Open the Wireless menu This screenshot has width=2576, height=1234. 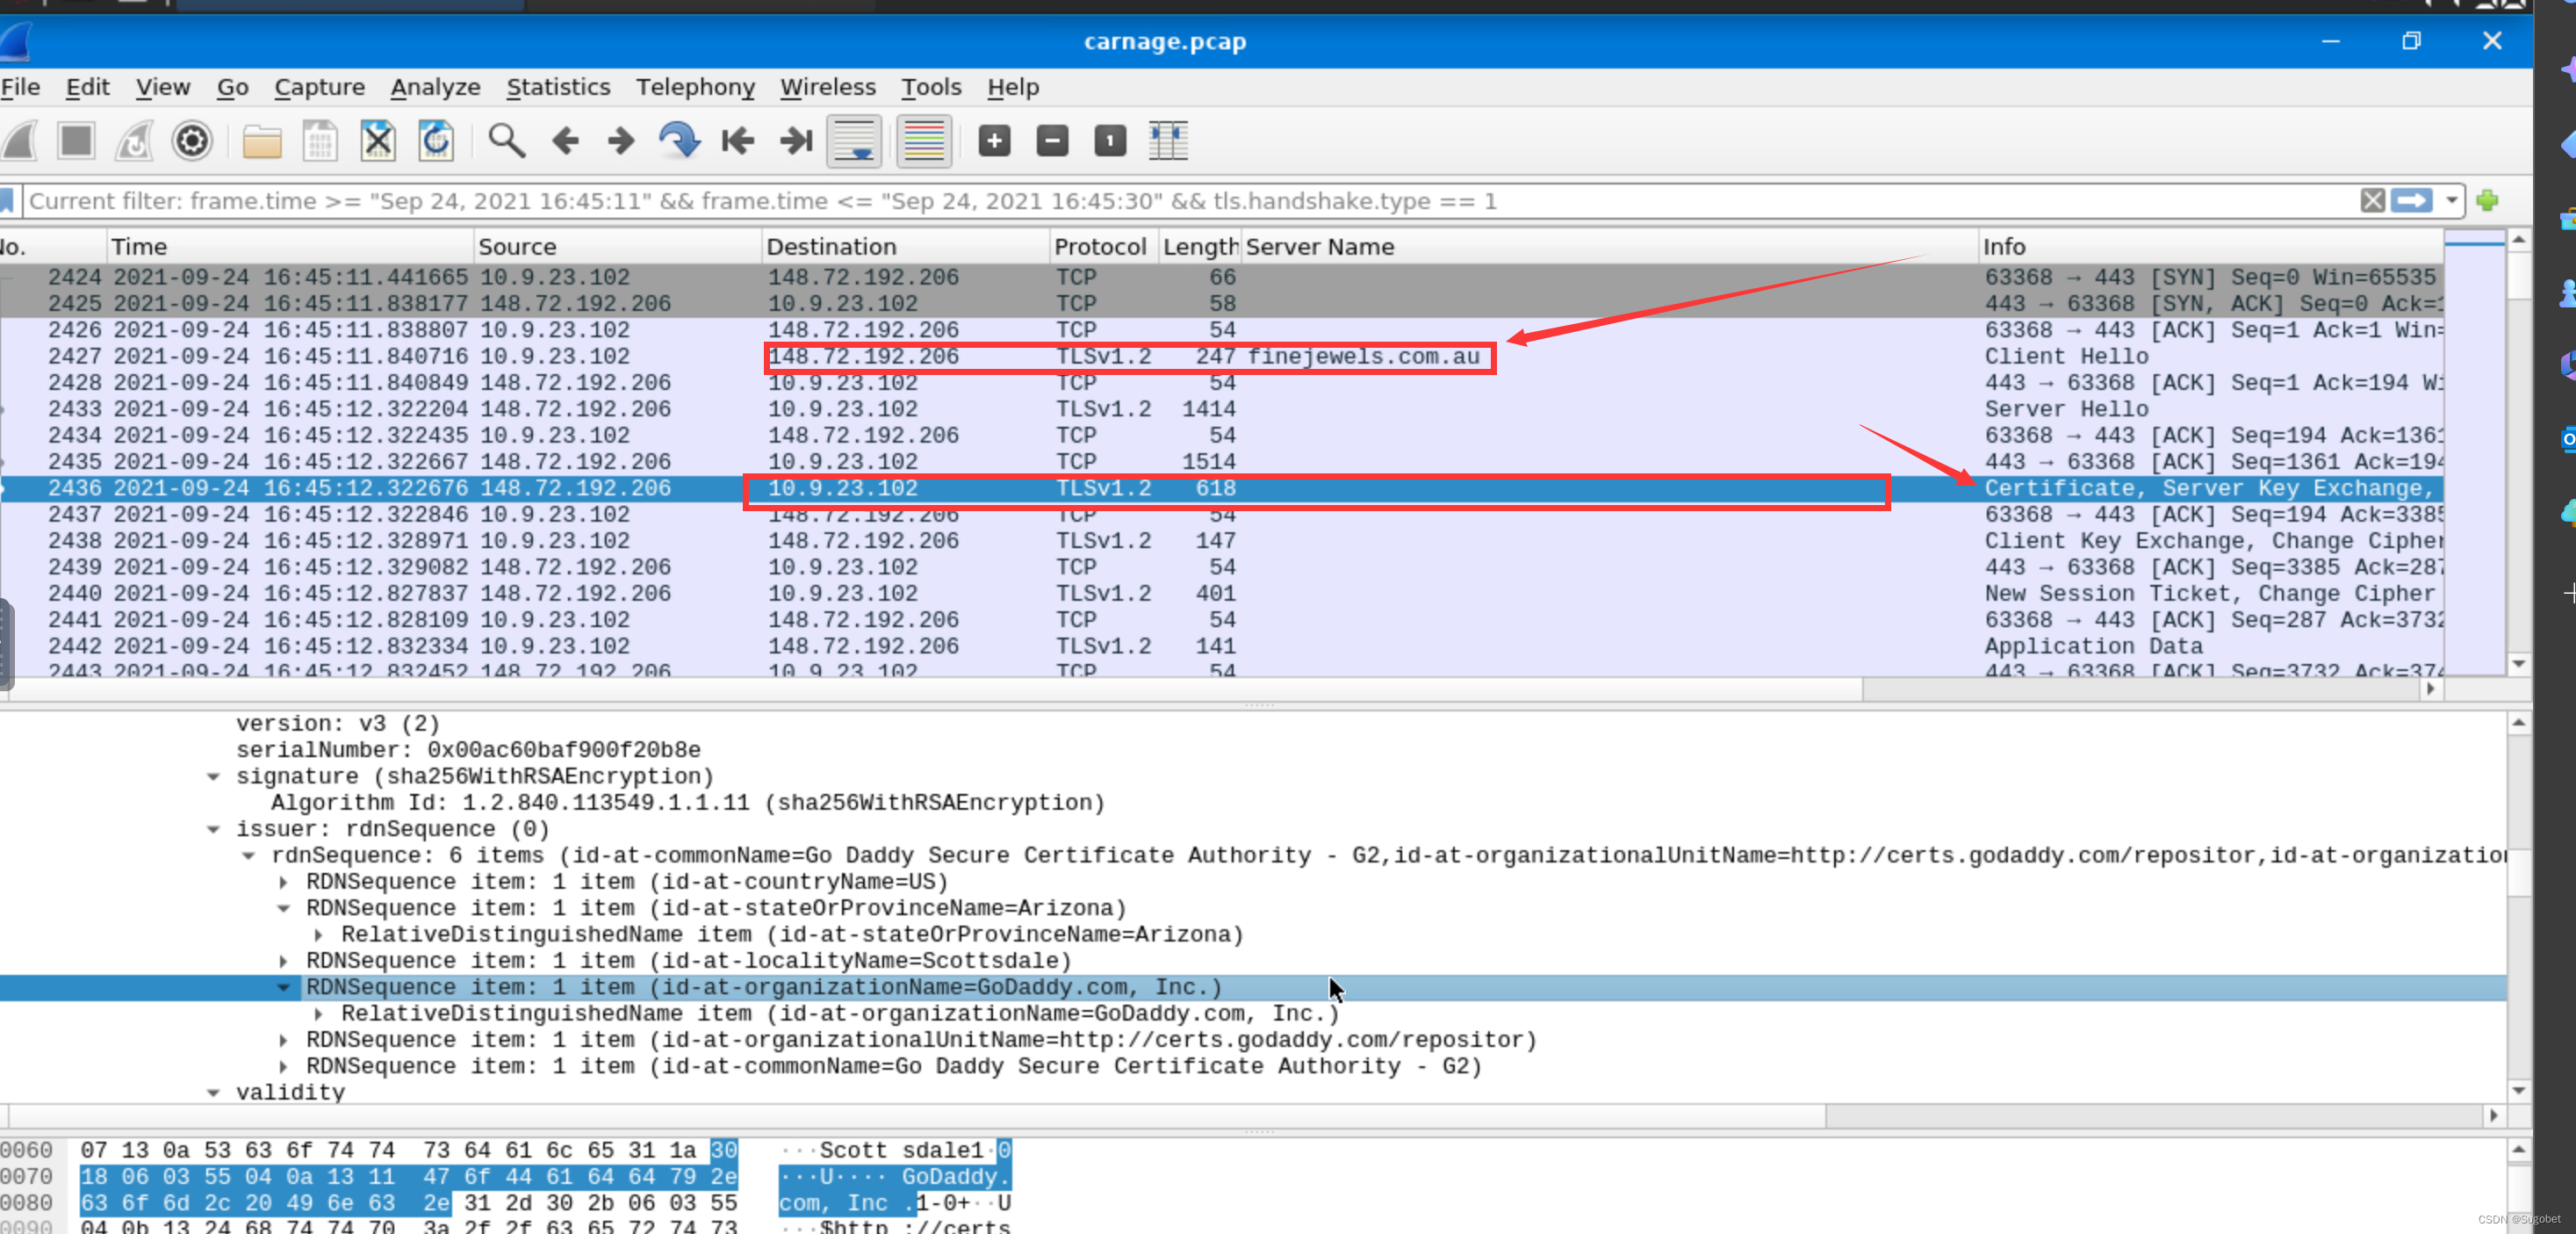tap(828, 87)
